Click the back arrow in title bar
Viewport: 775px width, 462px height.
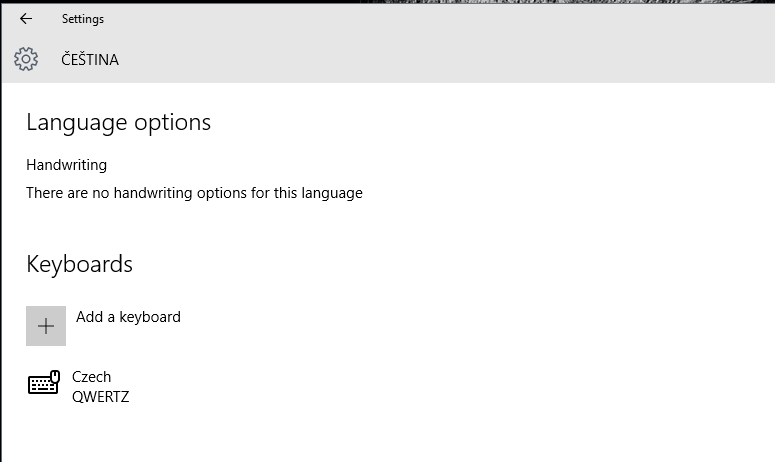pos(26,19)
